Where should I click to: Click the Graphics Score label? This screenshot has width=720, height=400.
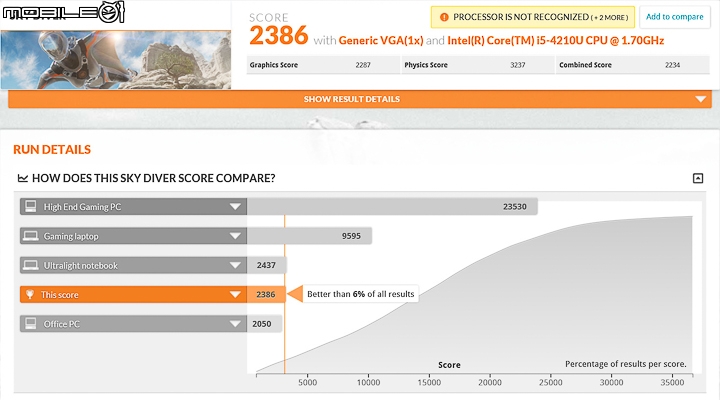point(274,65)
